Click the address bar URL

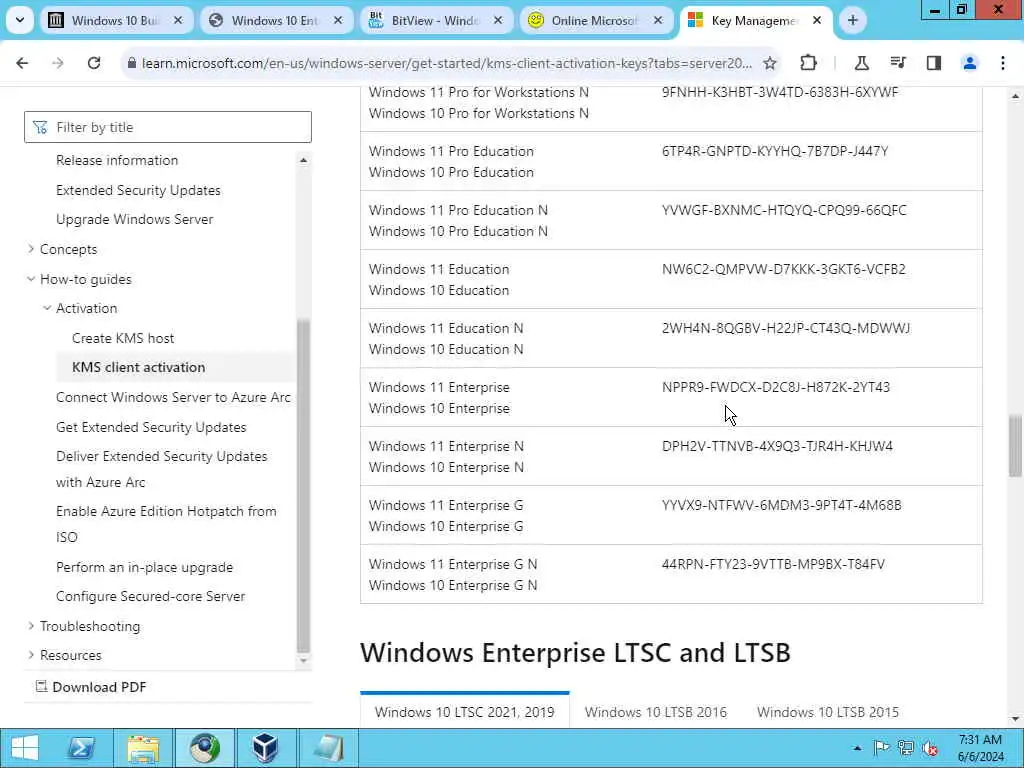[447, 63]
